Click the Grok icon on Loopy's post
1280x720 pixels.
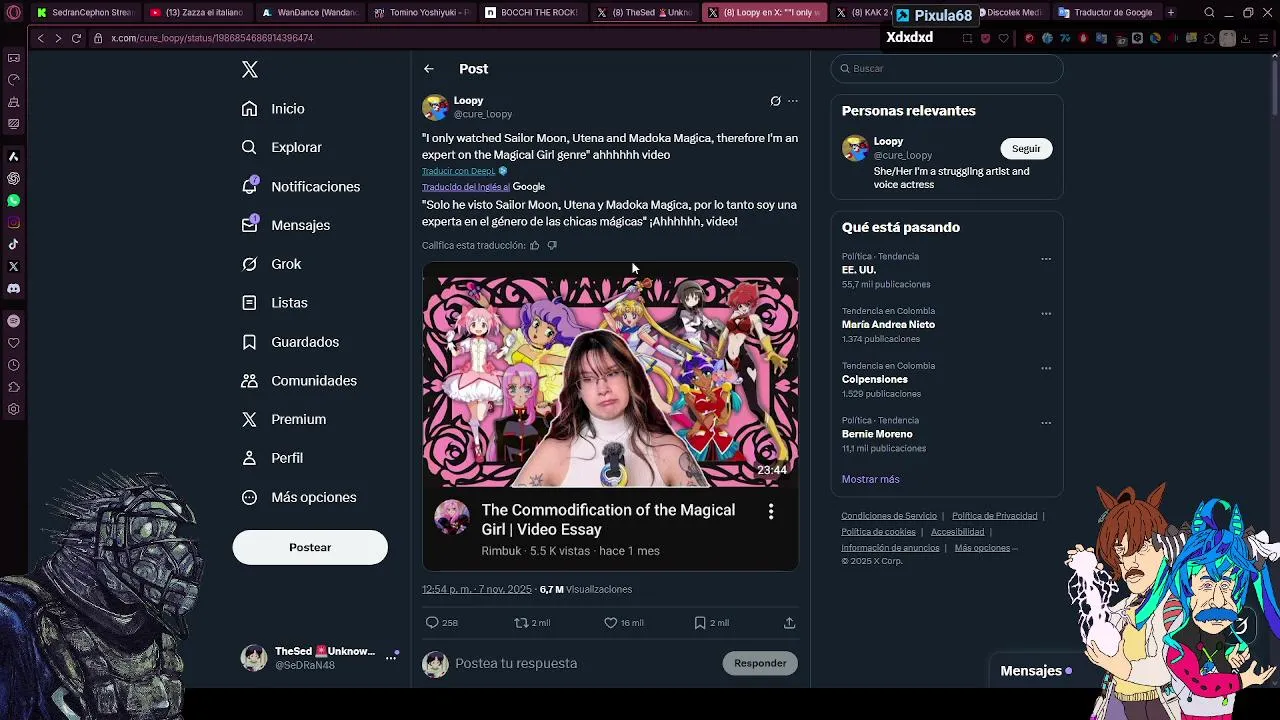tap(775, 101)
